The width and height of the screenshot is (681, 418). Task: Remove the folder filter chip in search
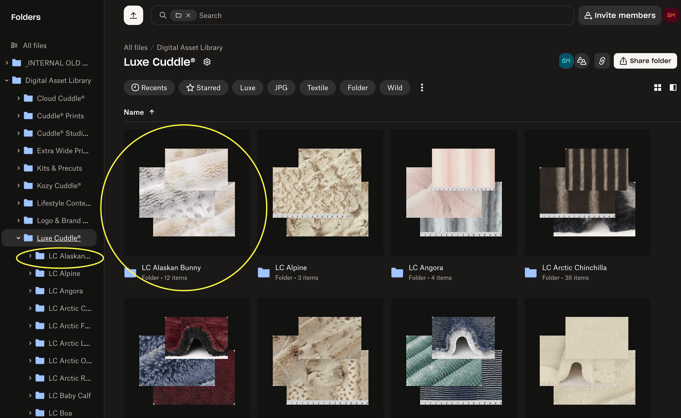188,16
